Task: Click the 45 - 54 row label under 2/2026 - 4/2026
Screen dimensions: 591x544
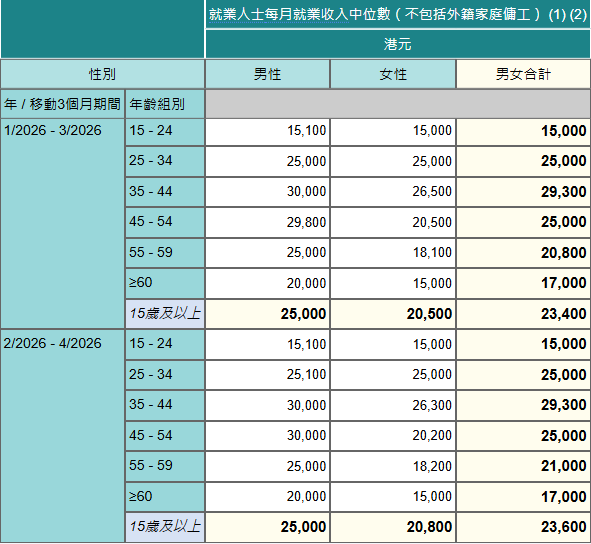Action: coord(165,436)
